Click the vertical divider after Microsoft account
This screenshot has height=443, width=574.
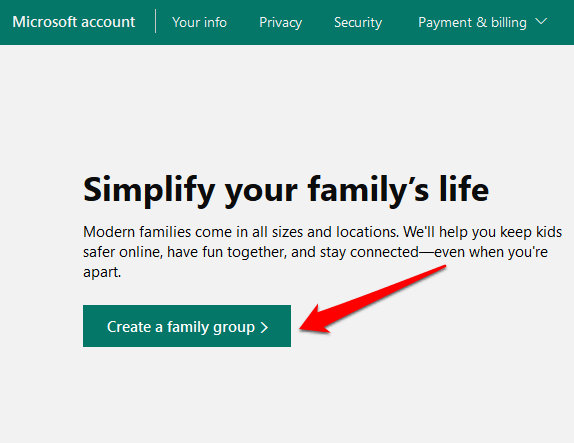click(x=156, y=21)
